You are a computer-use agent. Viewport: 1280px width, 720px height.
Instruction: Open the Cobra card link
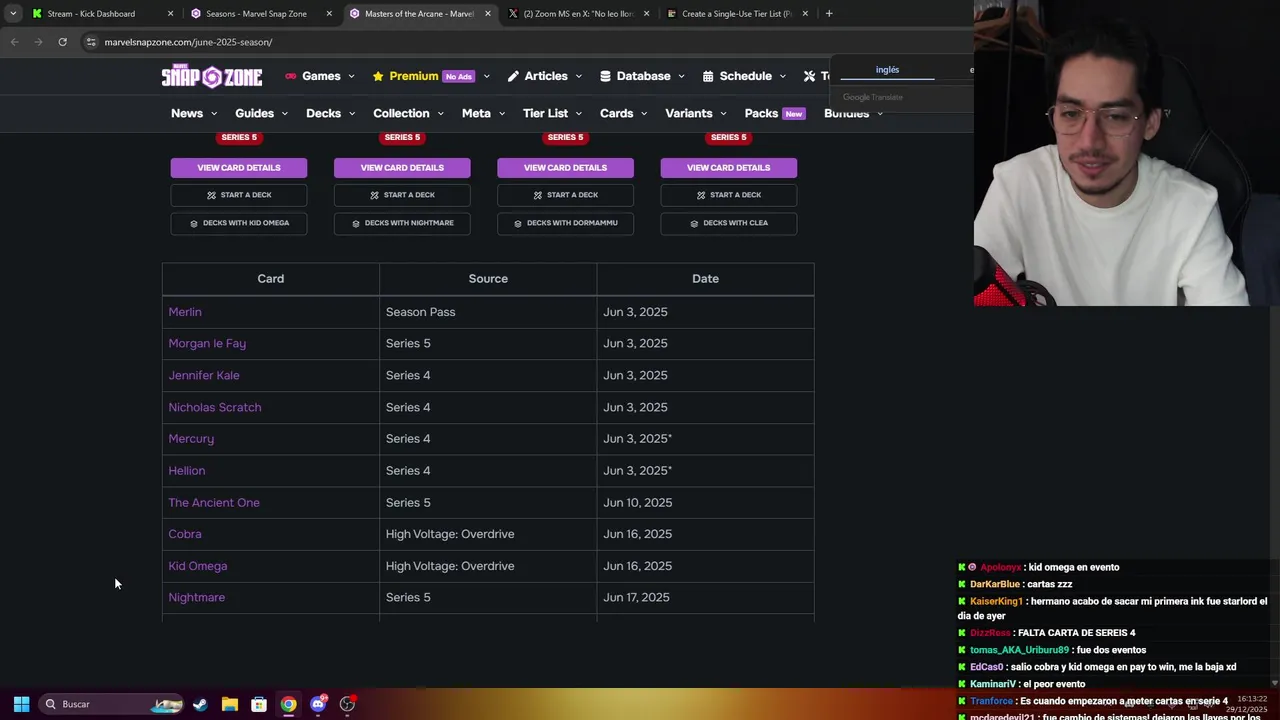185,534
